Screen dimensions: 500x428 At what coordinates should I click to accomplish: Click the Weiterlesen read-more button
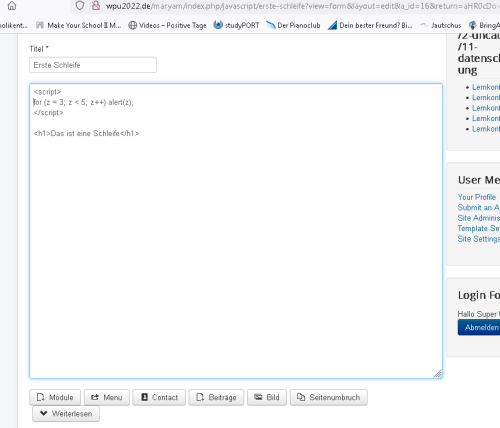pyautogui.click(x=66, y=414)
